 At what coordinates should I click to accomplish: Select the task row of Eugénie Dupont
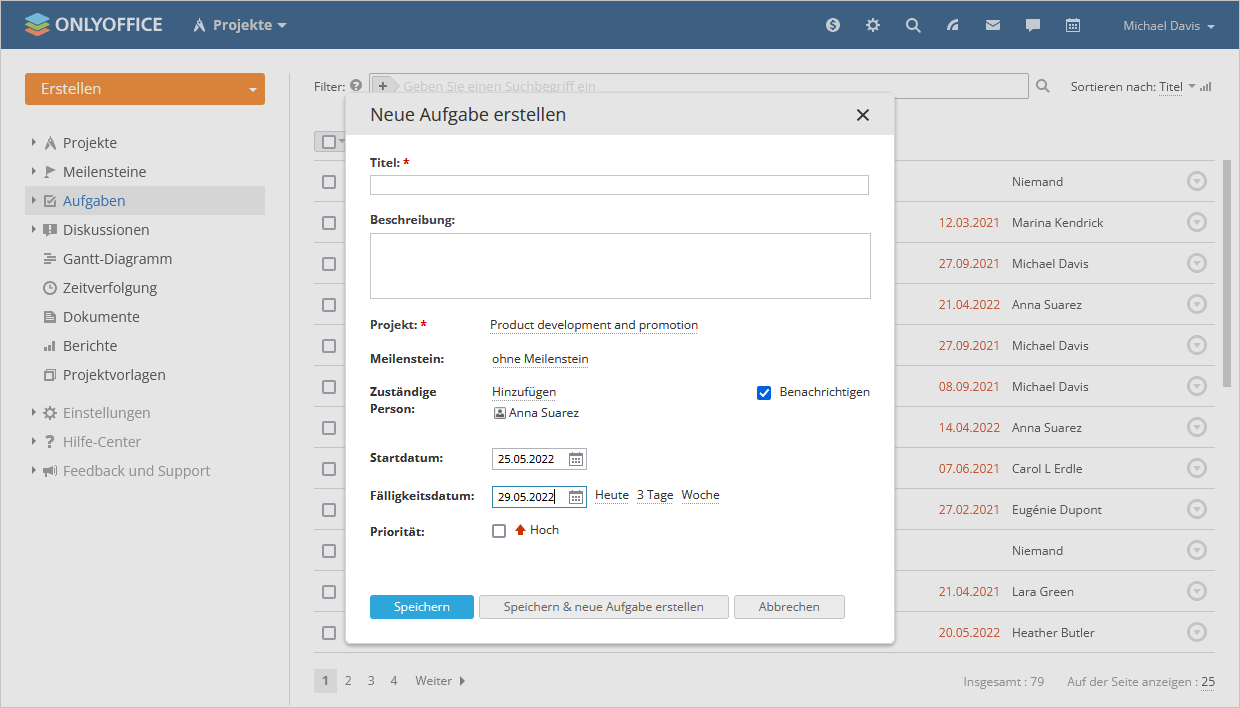(x=329, y=510)
